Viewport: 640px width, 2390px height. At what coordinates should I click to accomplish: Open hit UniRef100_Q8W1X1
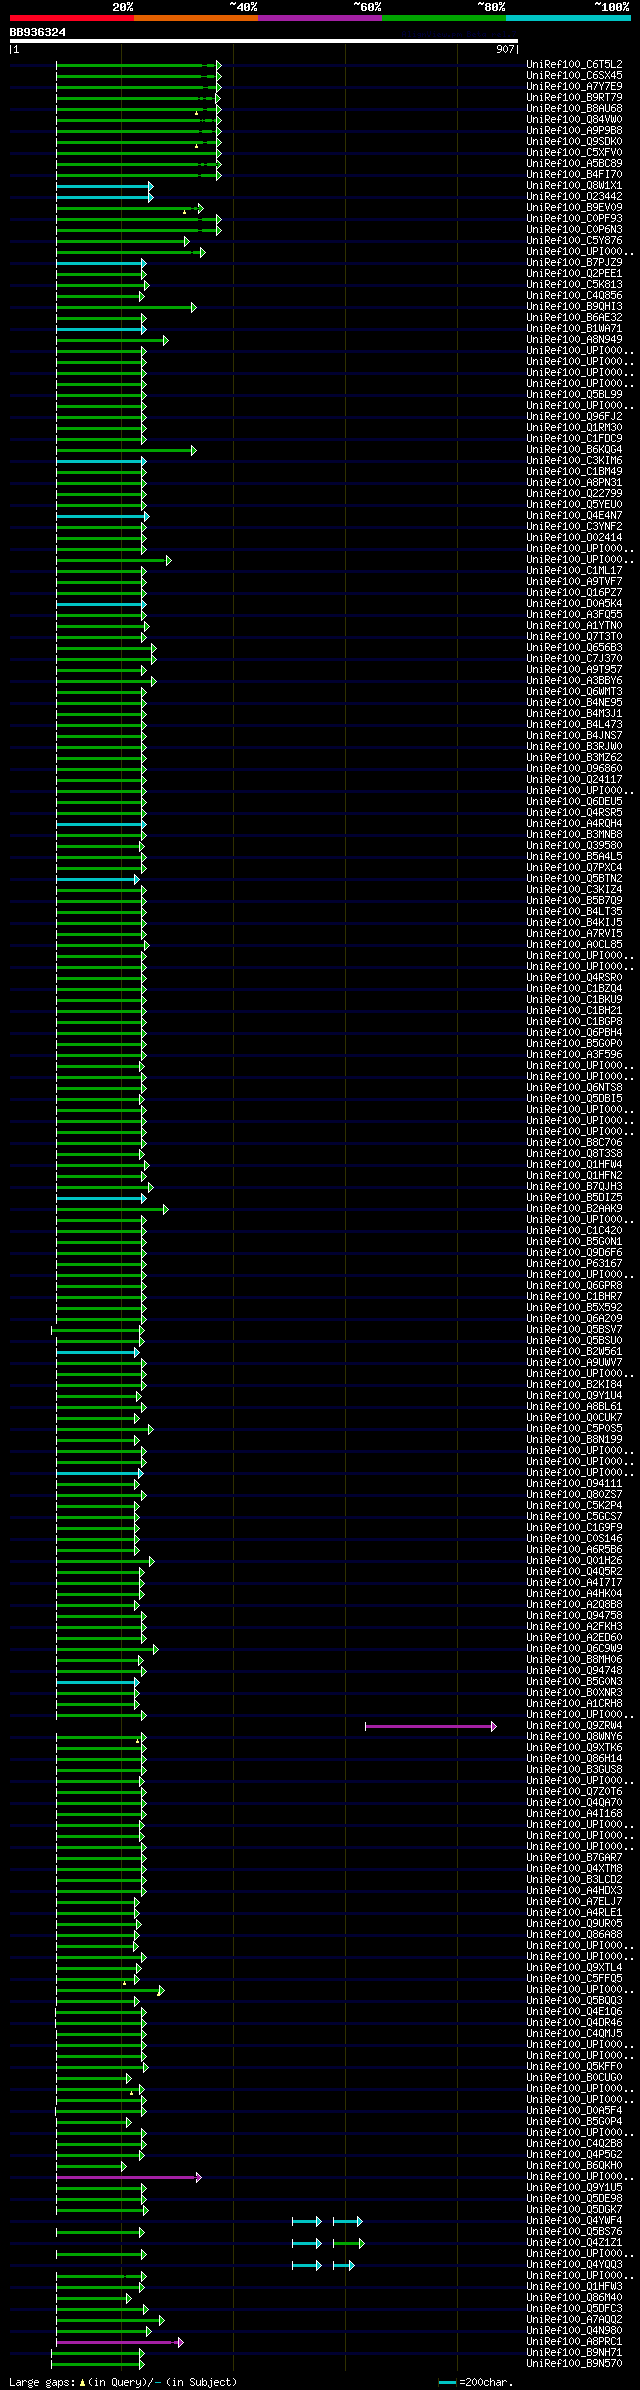pyautogui.click(x=574, y=185)
